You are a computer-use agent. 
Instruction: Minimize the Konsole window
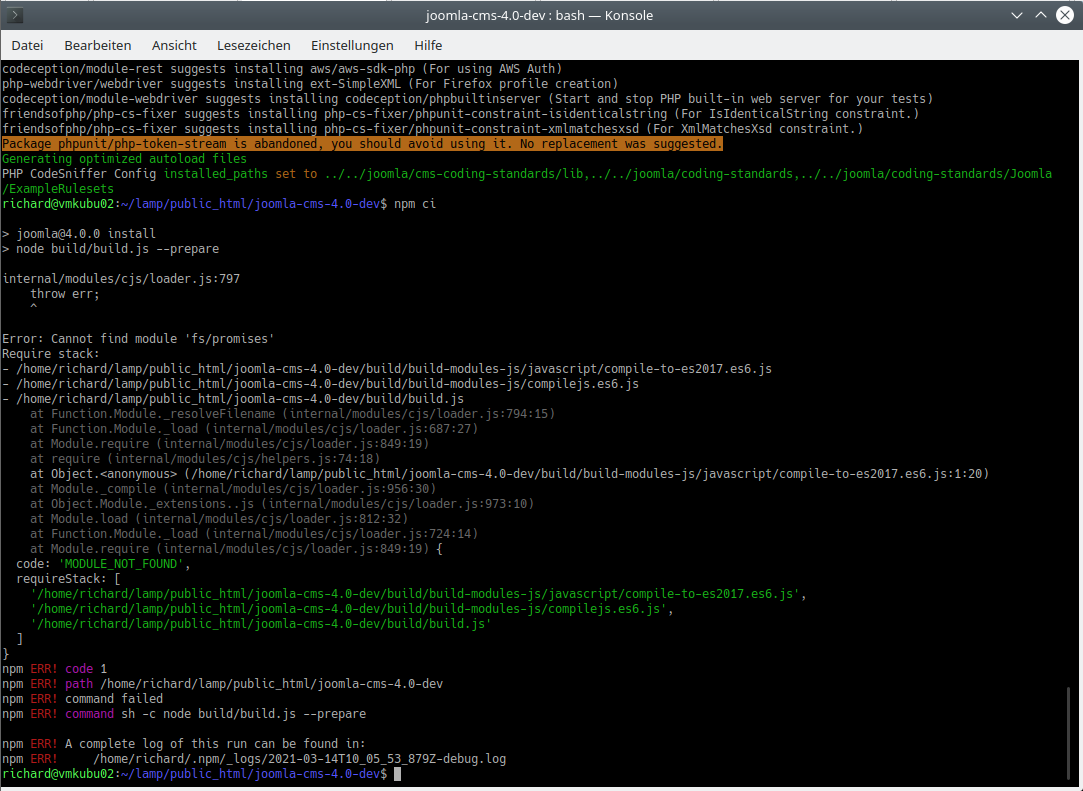click(x=1017, y=15)
